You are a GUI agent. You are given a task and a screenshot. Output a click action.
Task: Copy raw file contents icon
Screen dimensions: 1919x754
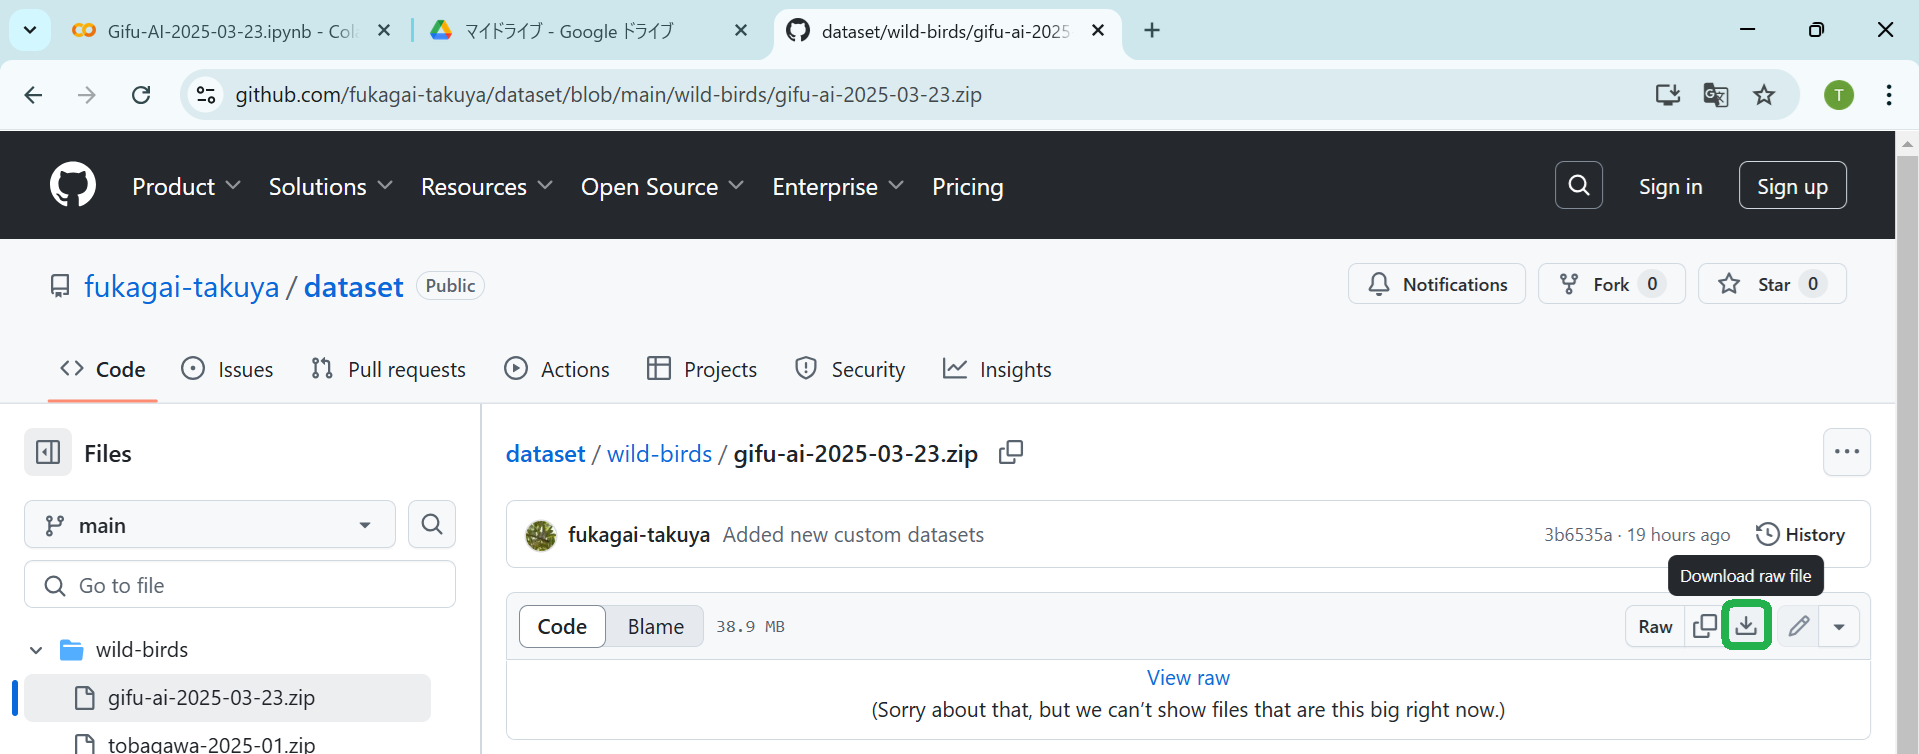click(1705, 626)
